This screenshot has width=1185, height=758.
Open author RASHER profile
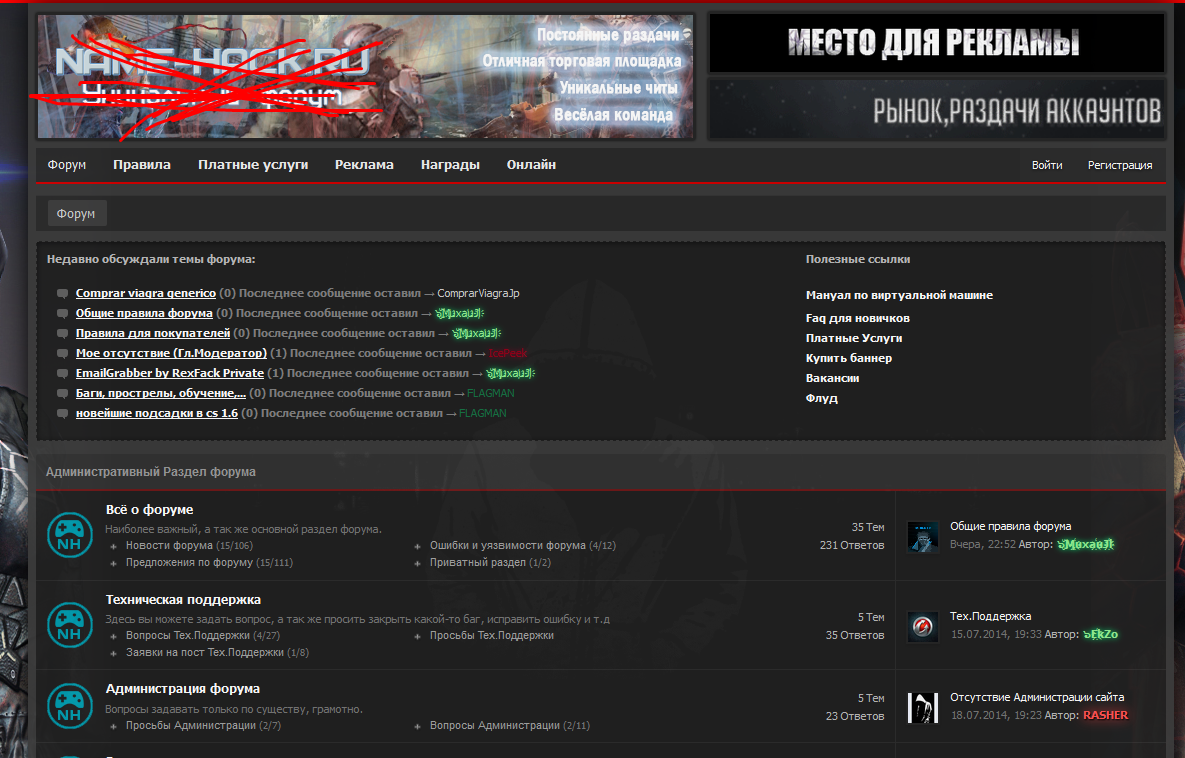(x=1106, y=715)
